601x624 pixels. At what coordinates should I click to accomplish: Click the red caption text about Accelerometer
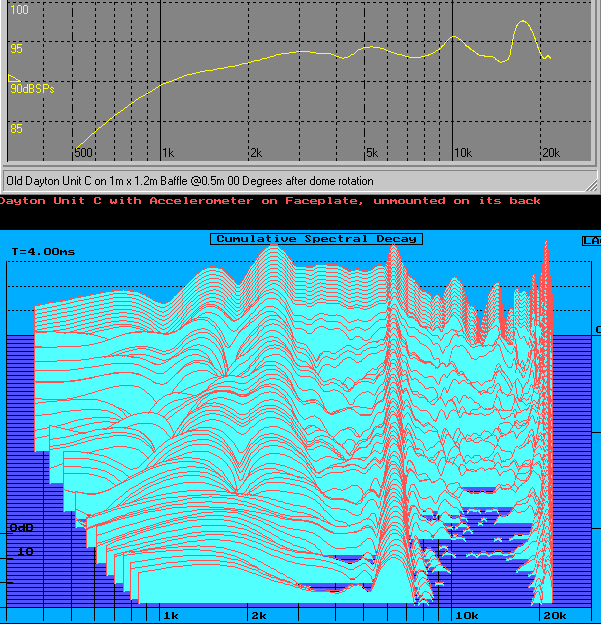pyautogui.click(x=270, y=201)
